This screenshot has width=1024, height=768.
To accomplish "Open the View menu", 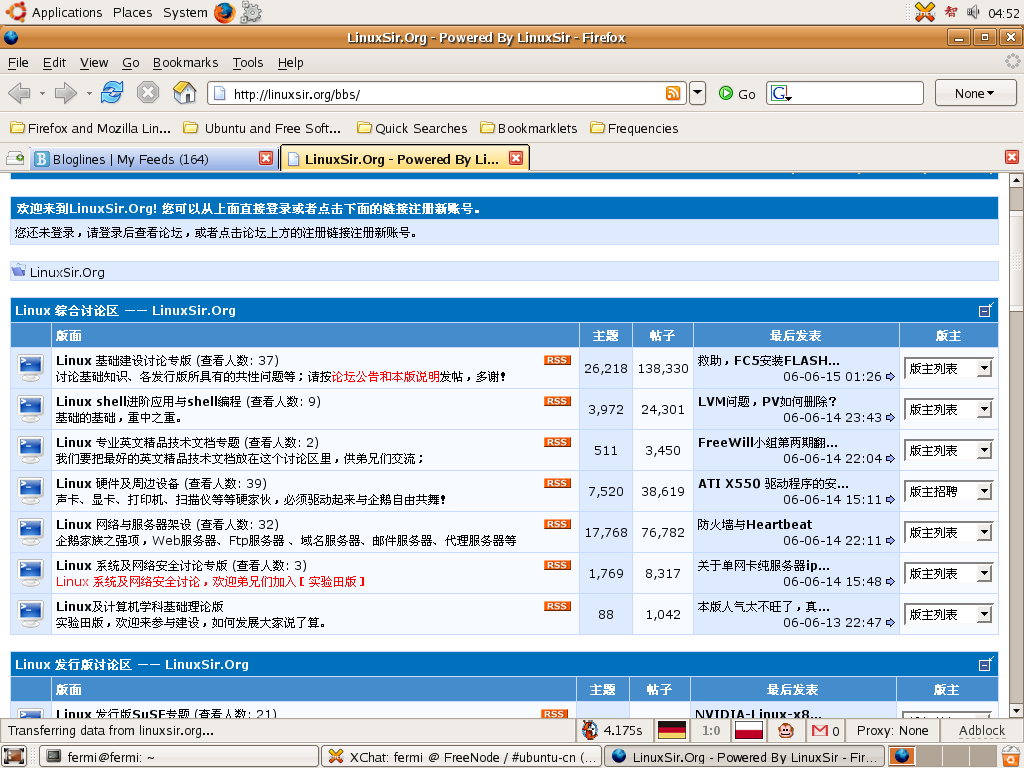I will tap(94, 63).
